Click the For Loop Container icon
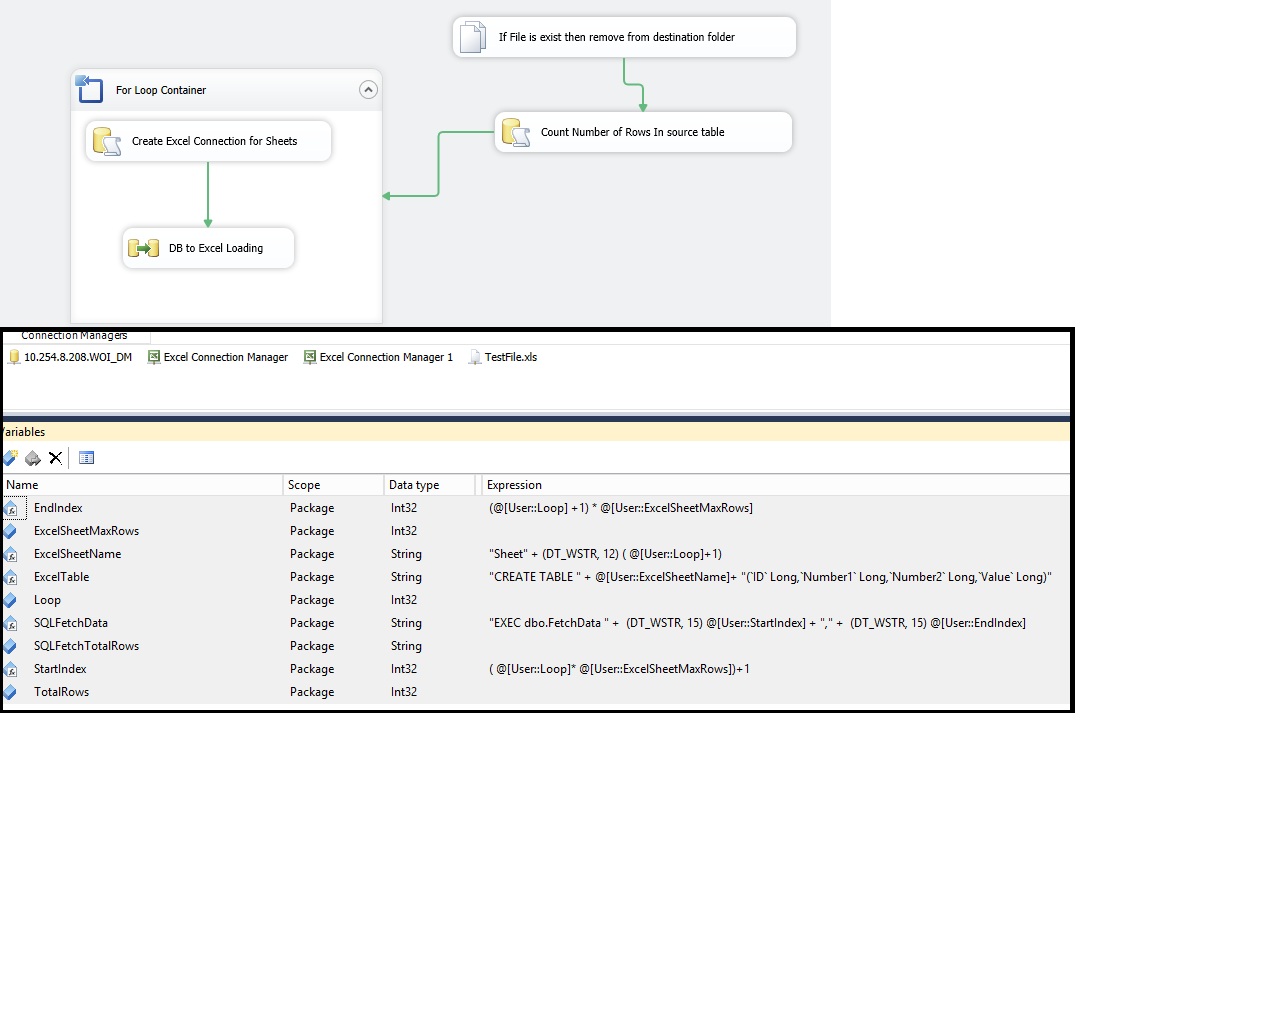 point(90,89)
